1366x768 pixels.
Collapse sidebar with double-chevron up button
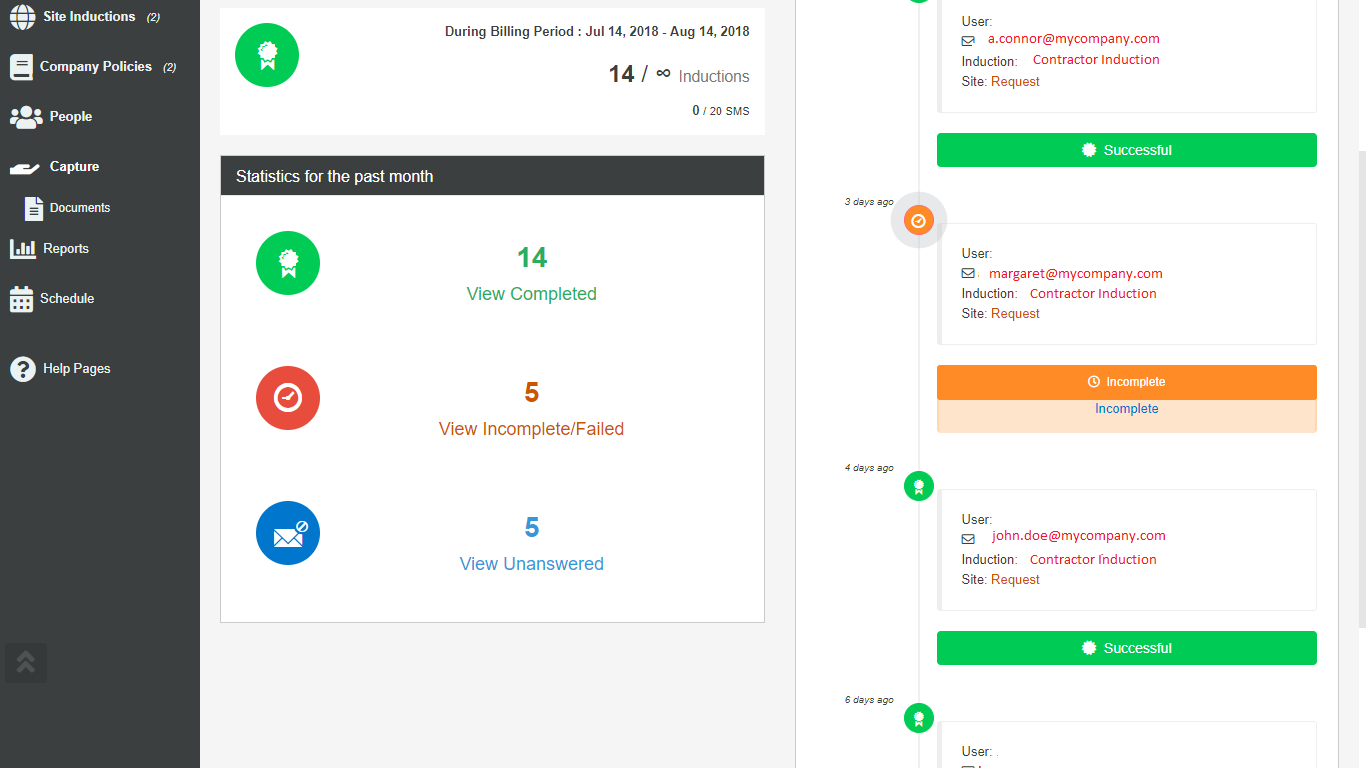click(x=26, y=662)
